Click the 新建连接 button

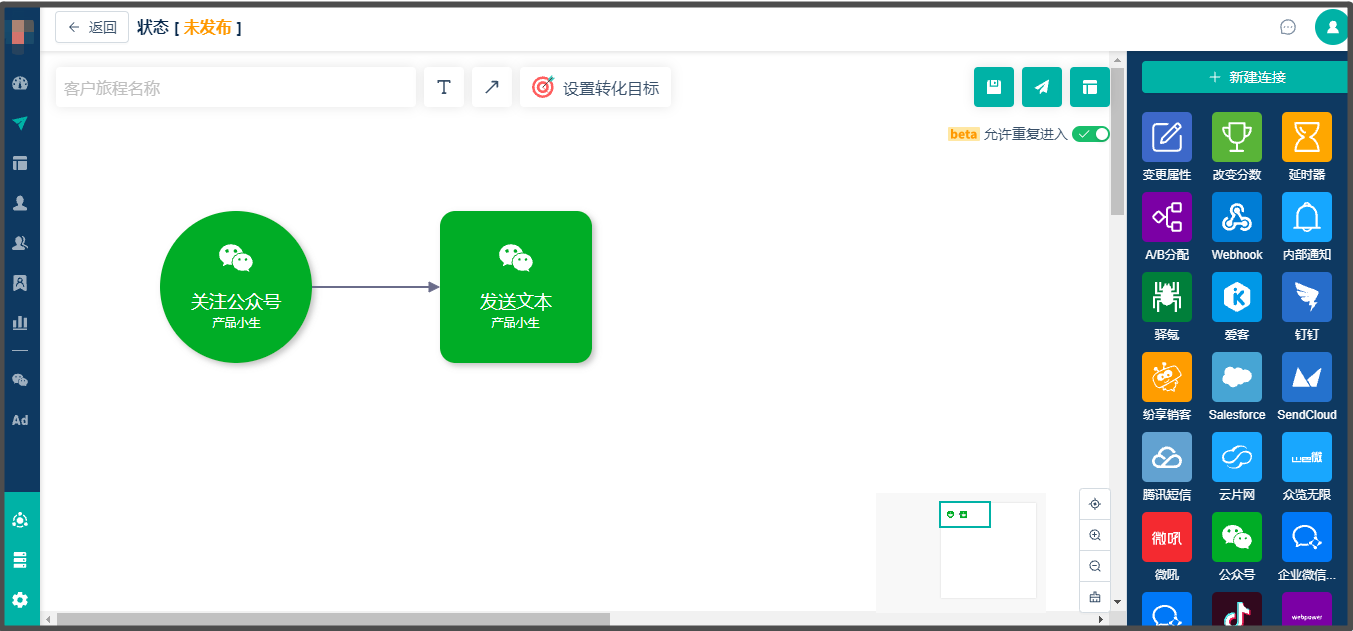[1246, 77]
